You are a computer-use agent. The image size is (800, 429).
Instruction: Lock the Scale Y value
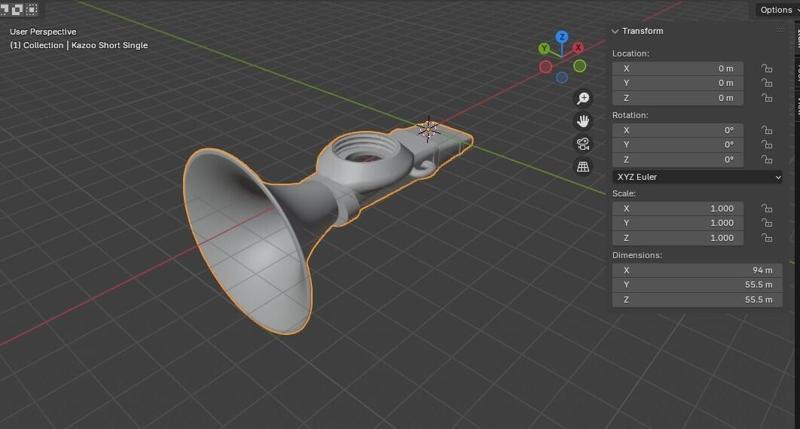(766, 223)
